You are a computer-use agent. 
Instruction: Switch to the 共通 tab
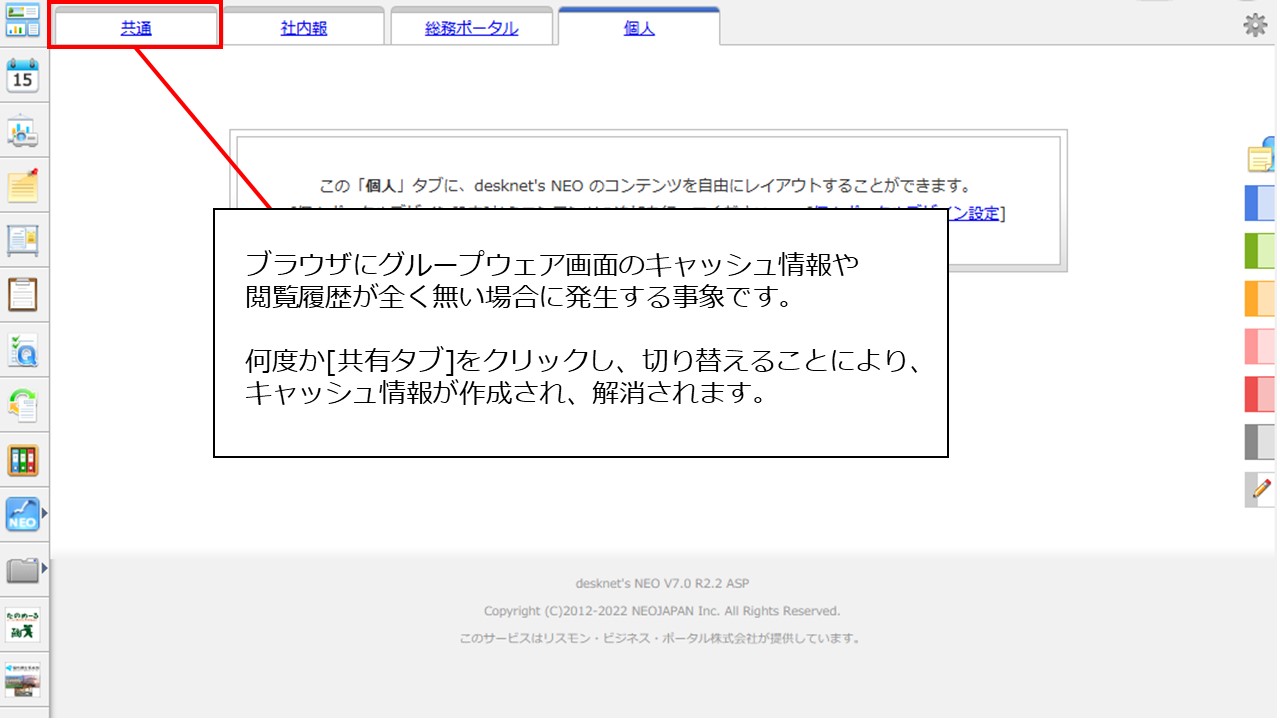(136, 29)
